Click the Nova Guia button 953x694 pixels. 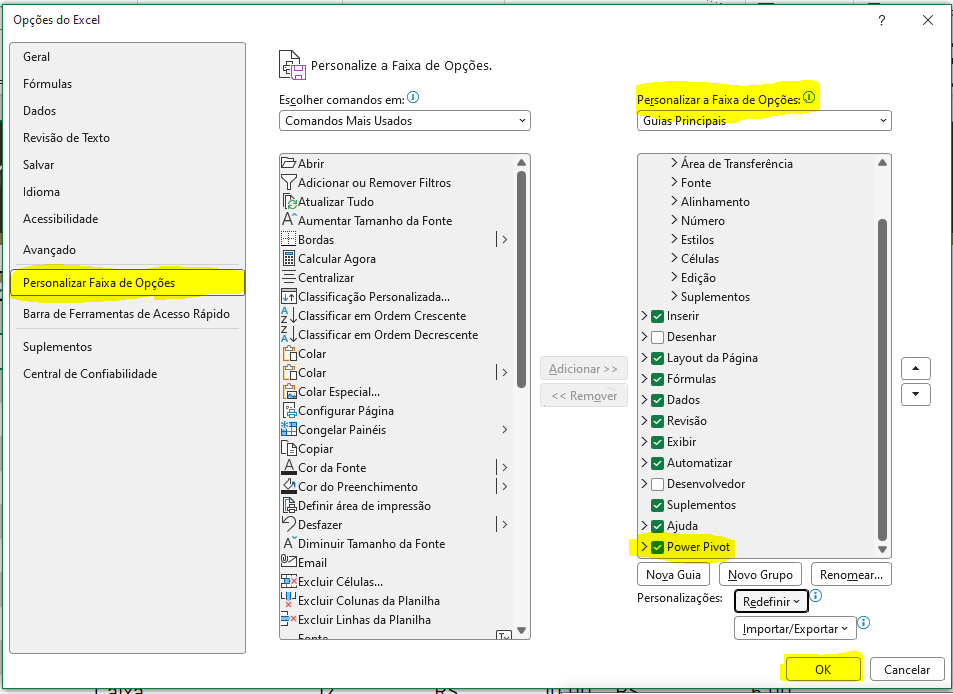(x=673, y=574)
